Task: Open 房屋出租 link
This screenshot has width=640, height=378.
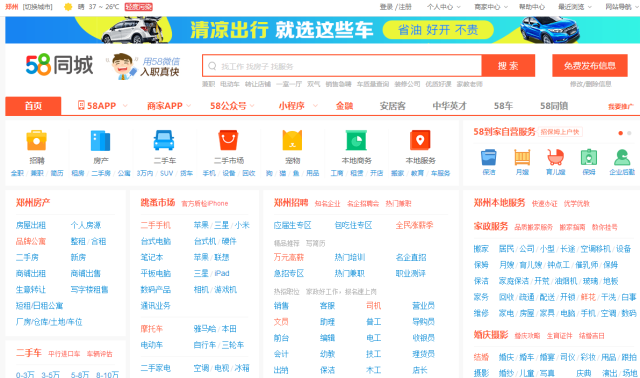Action: pyautogui.click(x=31, y=225)
